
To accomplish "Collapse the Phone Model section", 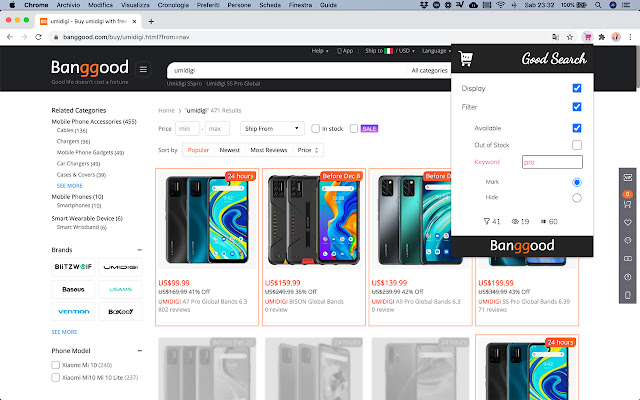I will pos(140,351).
